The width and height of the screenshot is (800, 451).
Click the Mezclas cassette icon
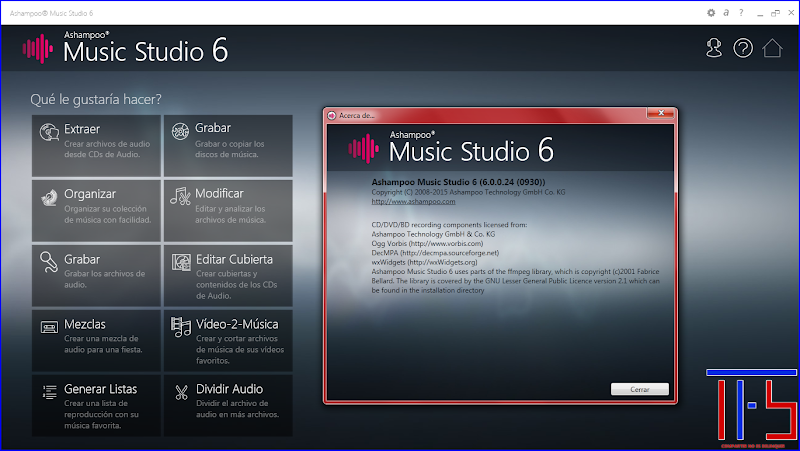point(49,327)
